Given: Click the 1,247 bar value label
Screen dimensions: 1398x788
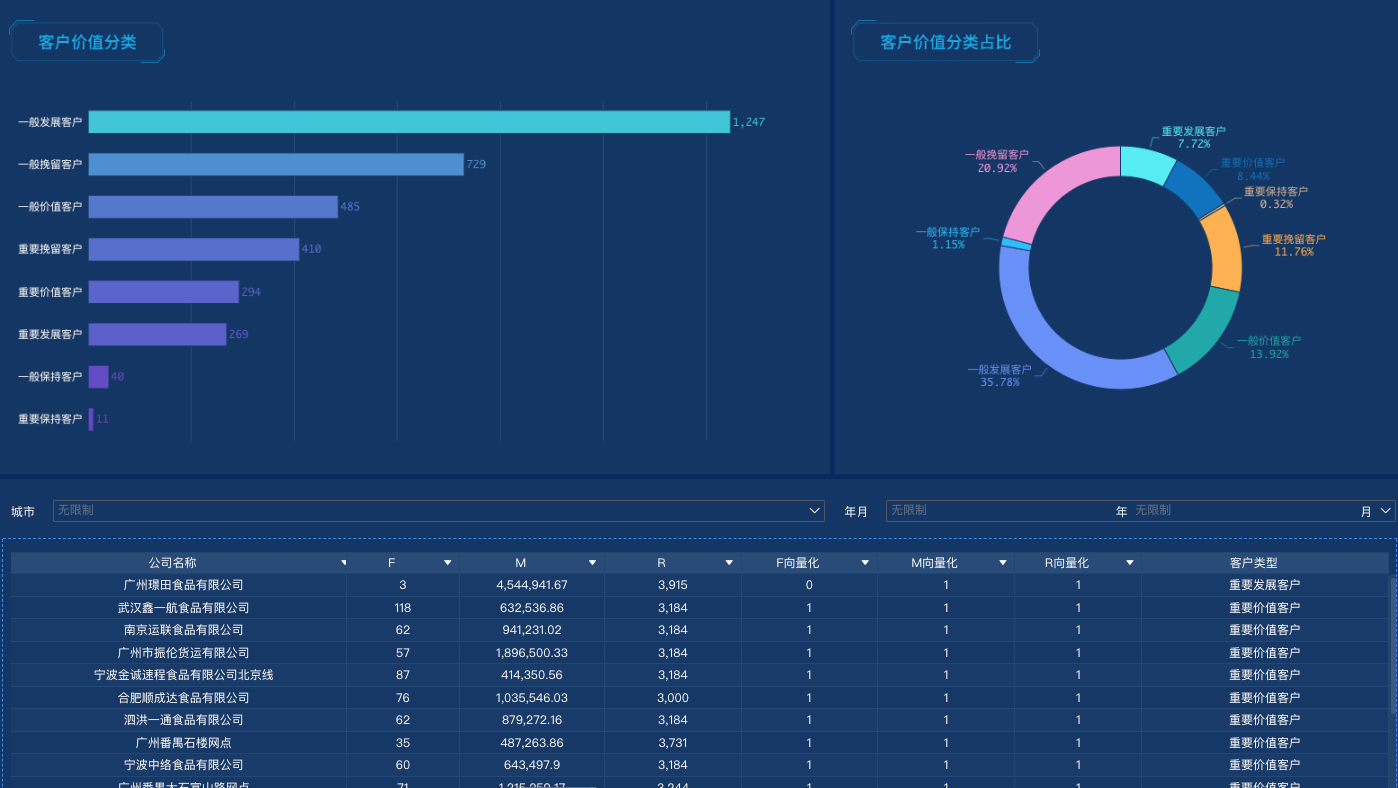Looking at the screenshot, I should (x=749, y=122).
